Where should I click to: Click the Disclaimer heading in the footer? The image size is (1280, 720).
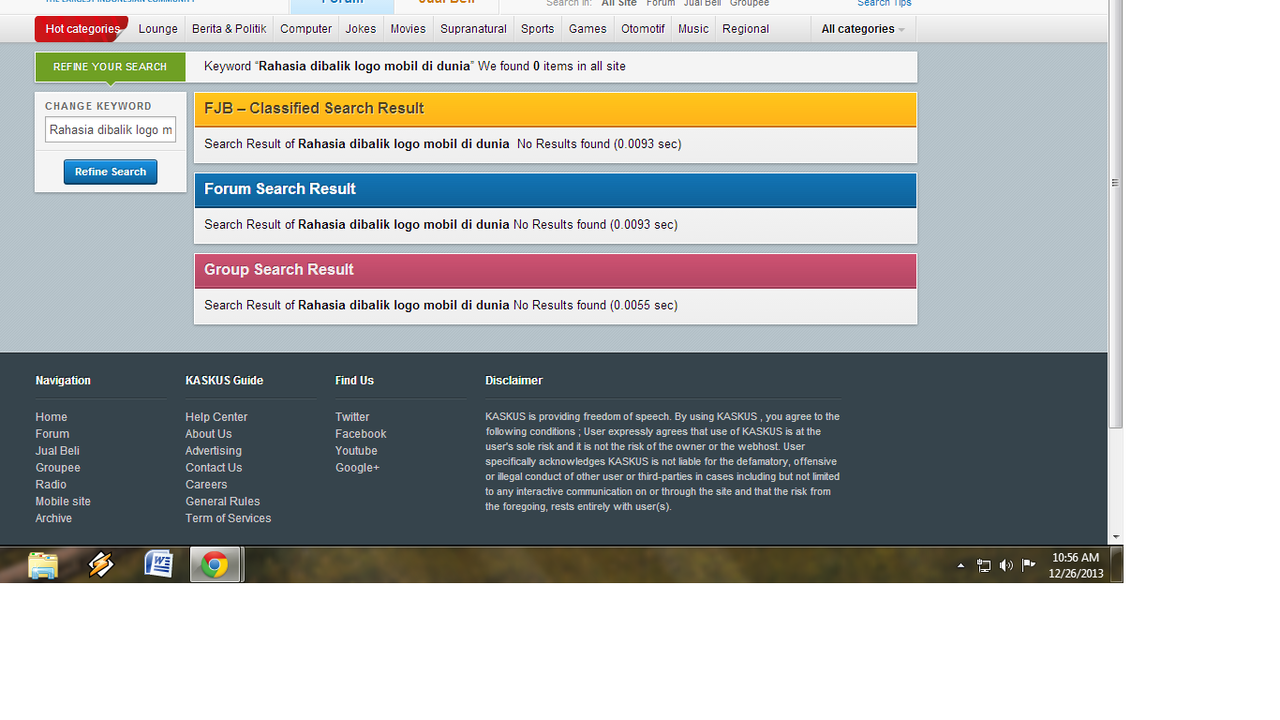514,381
